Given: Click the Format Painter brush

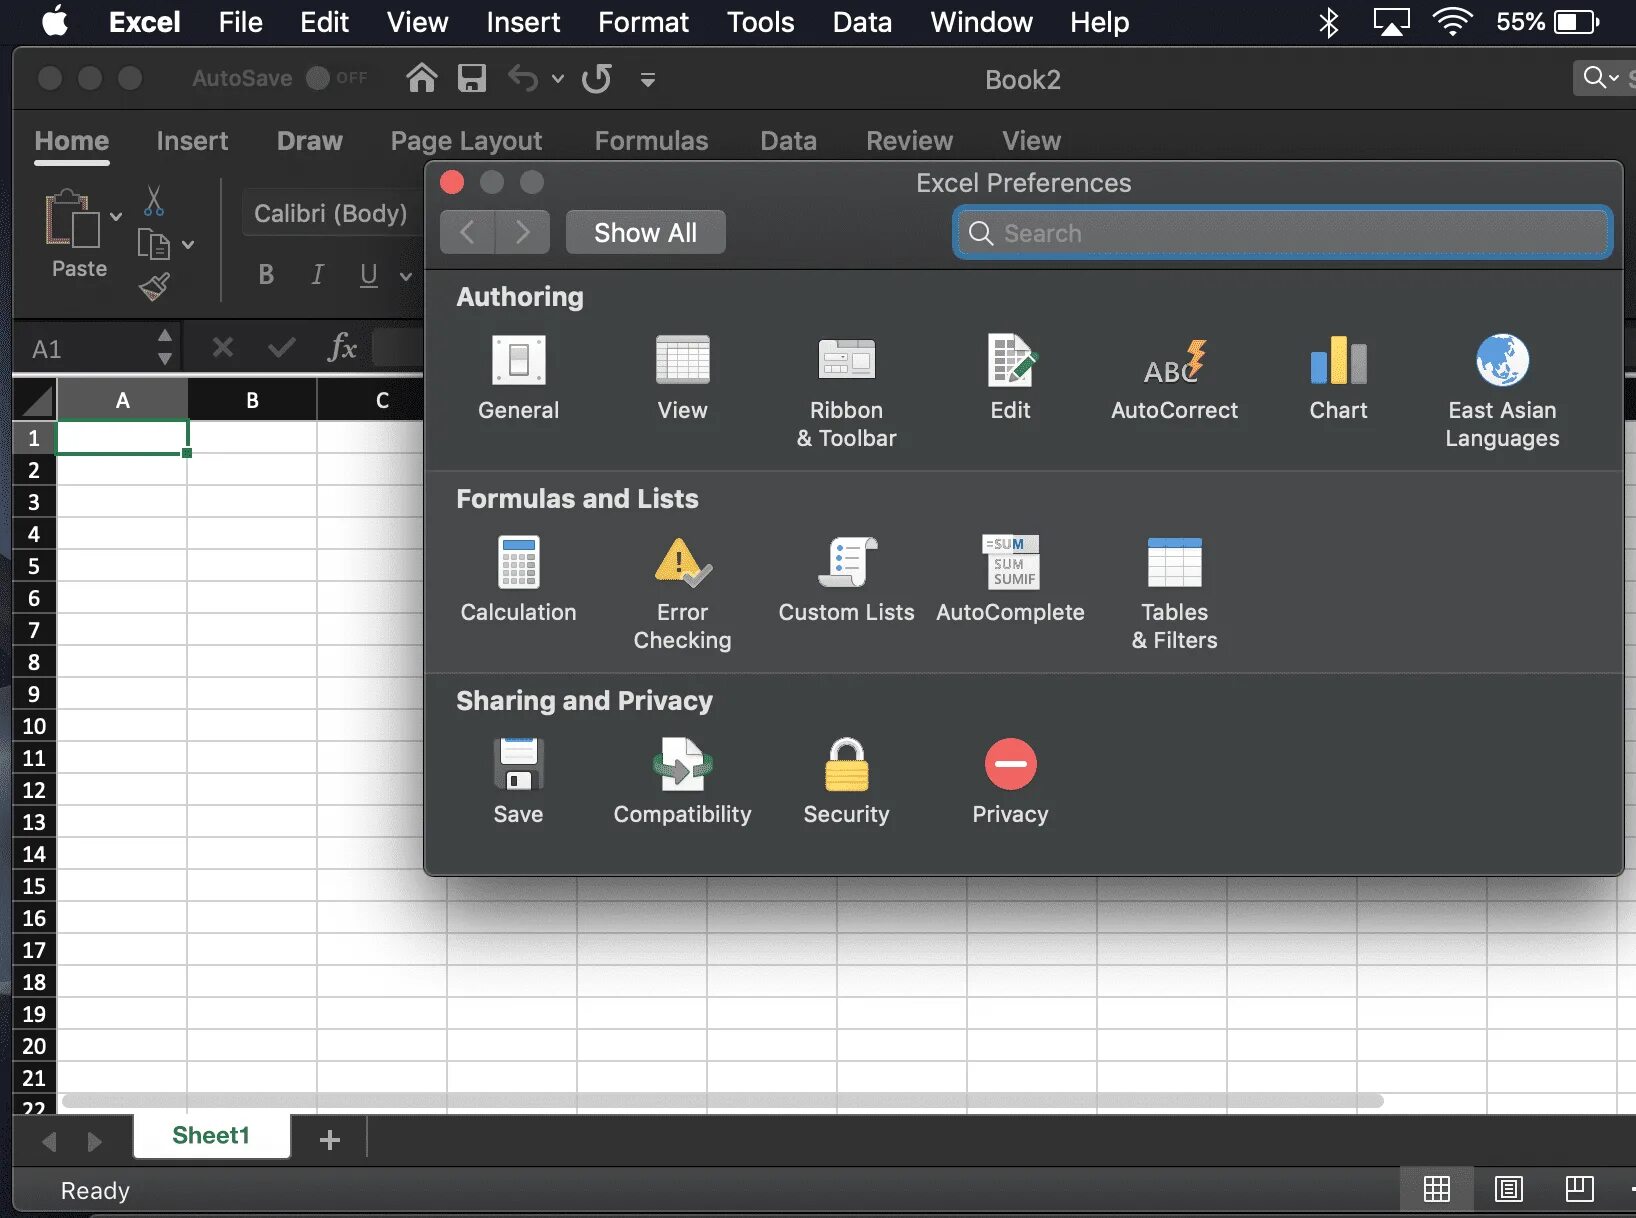Looking at the screenshot, I should click(154, 287).
